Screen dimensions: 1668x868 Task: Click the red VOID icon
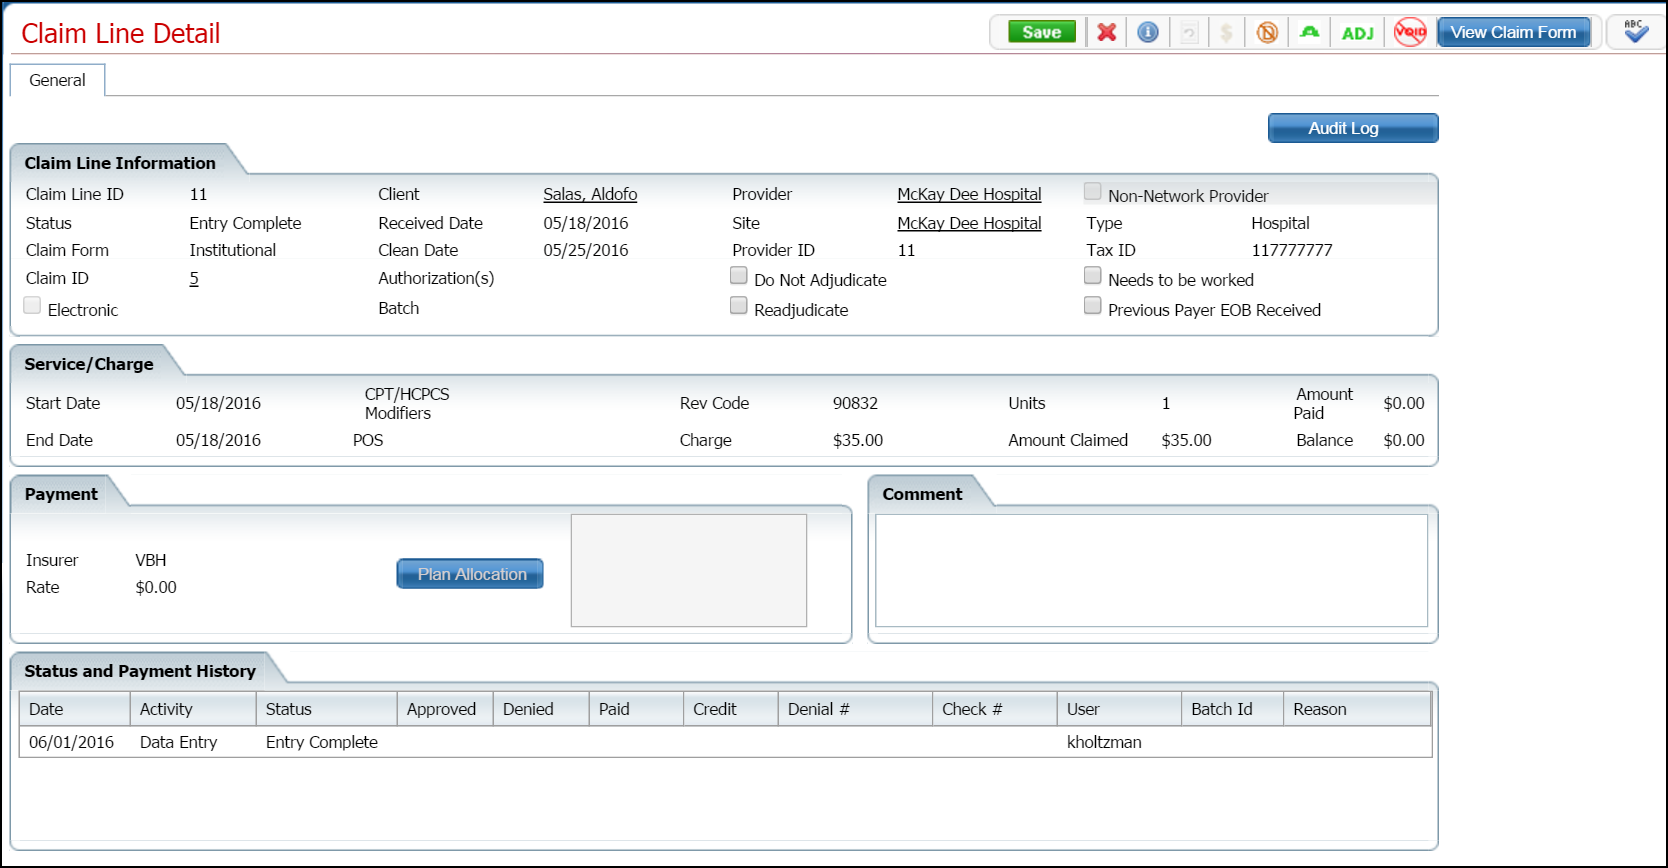[x=1410, y=32]
